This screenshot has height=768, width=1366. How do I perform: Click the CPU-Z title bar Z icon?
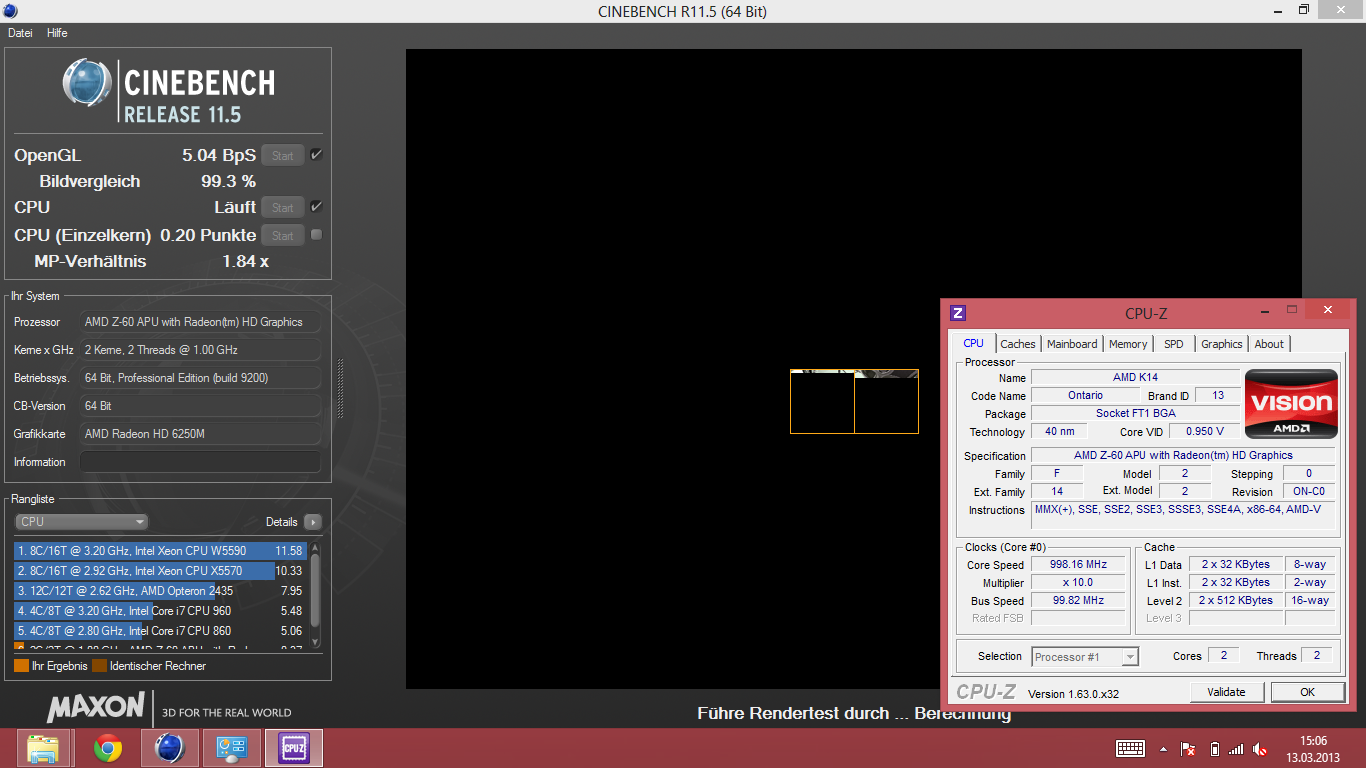coord(957,313)
